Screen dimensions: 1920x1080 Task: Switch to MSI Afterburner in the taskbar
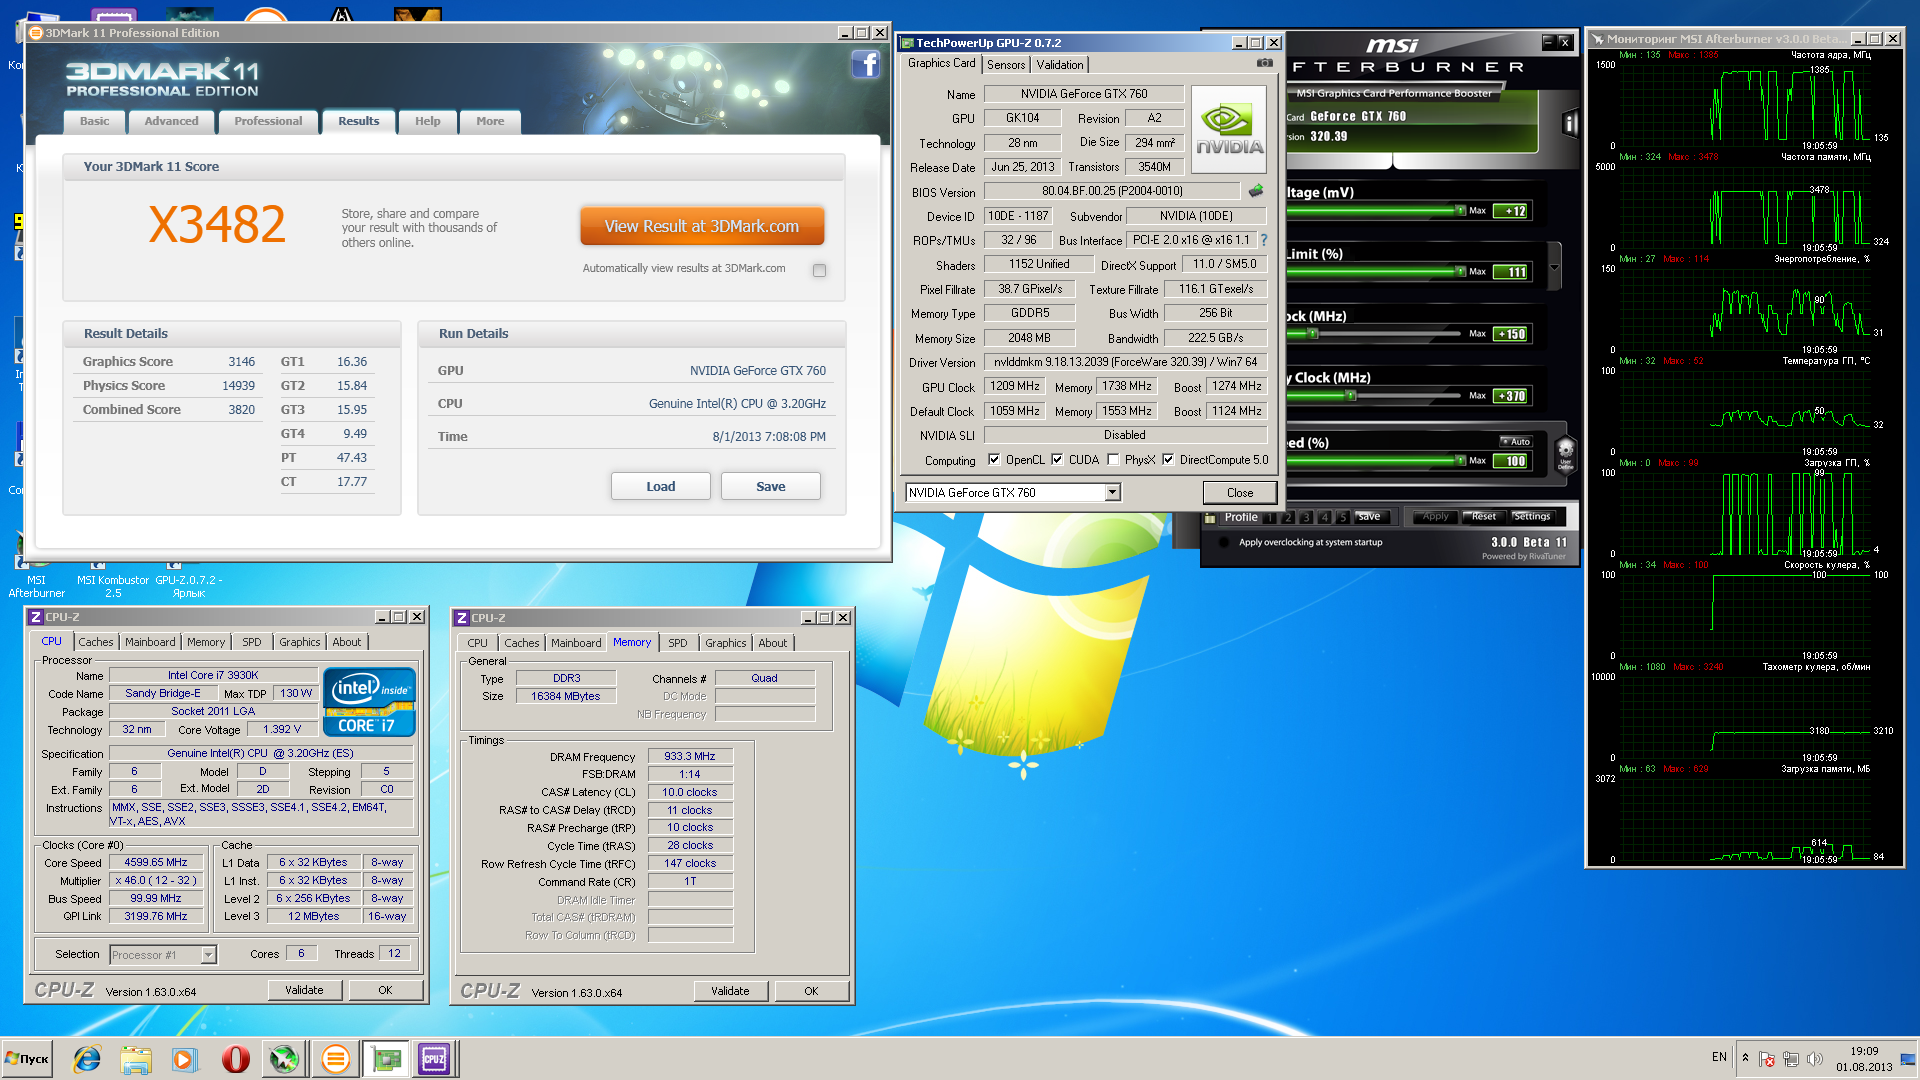click(284, 1058)
